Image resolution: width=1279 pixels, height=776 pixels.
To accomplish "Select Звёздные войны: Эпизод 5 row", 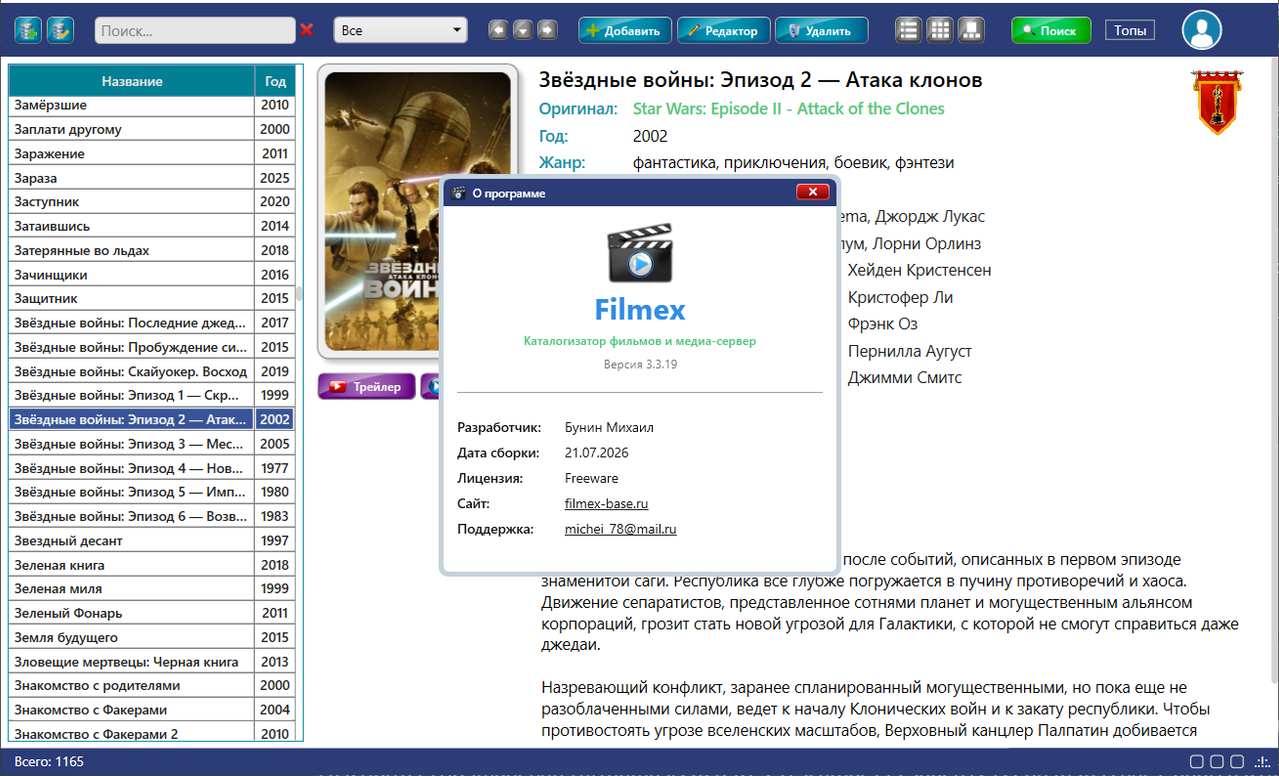I will [x=152, y=491].
